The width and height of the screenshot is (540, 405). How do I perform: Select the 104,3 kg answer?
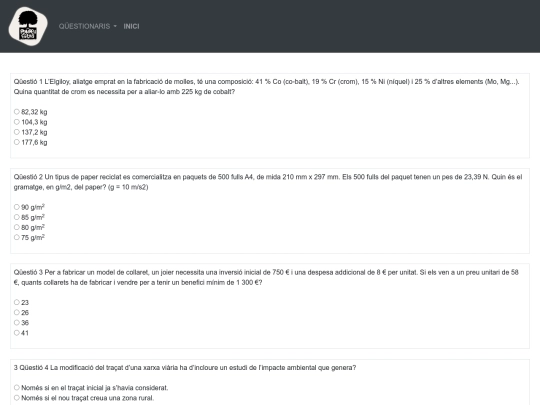(x=17, y=122)
